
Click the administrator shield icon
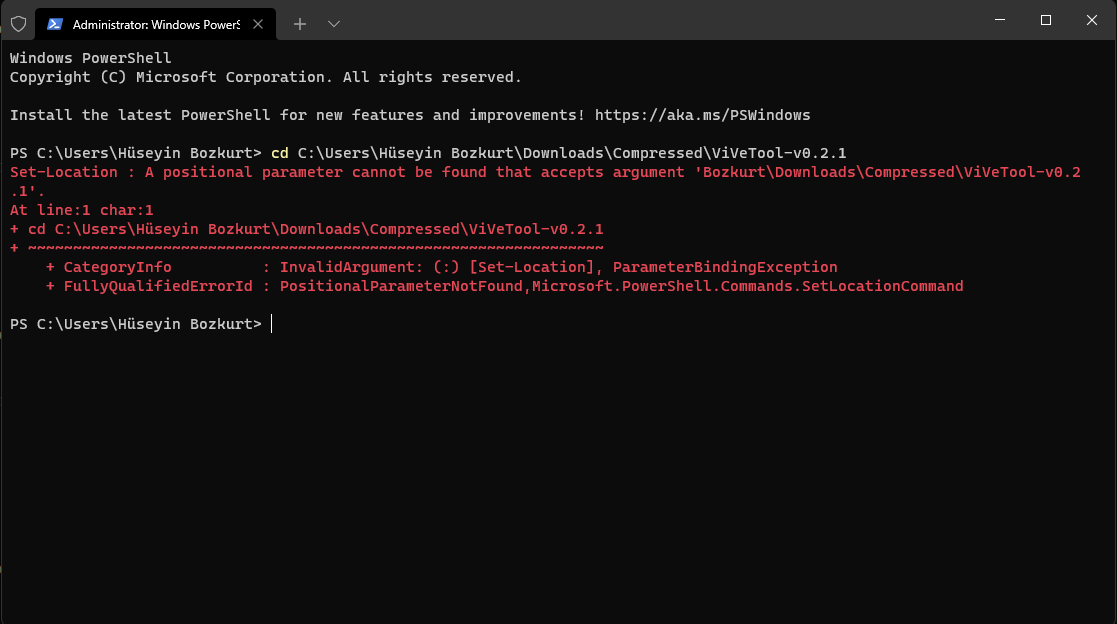(18, 23)
